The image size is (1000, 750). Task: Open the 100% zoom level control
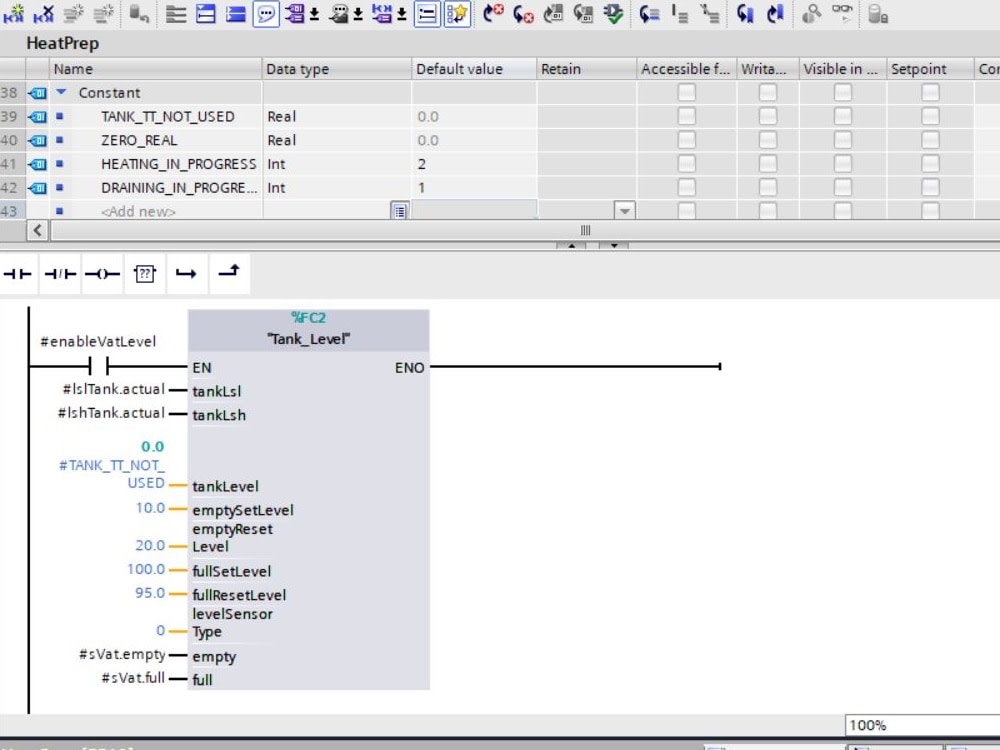click(x=869, y=725)
